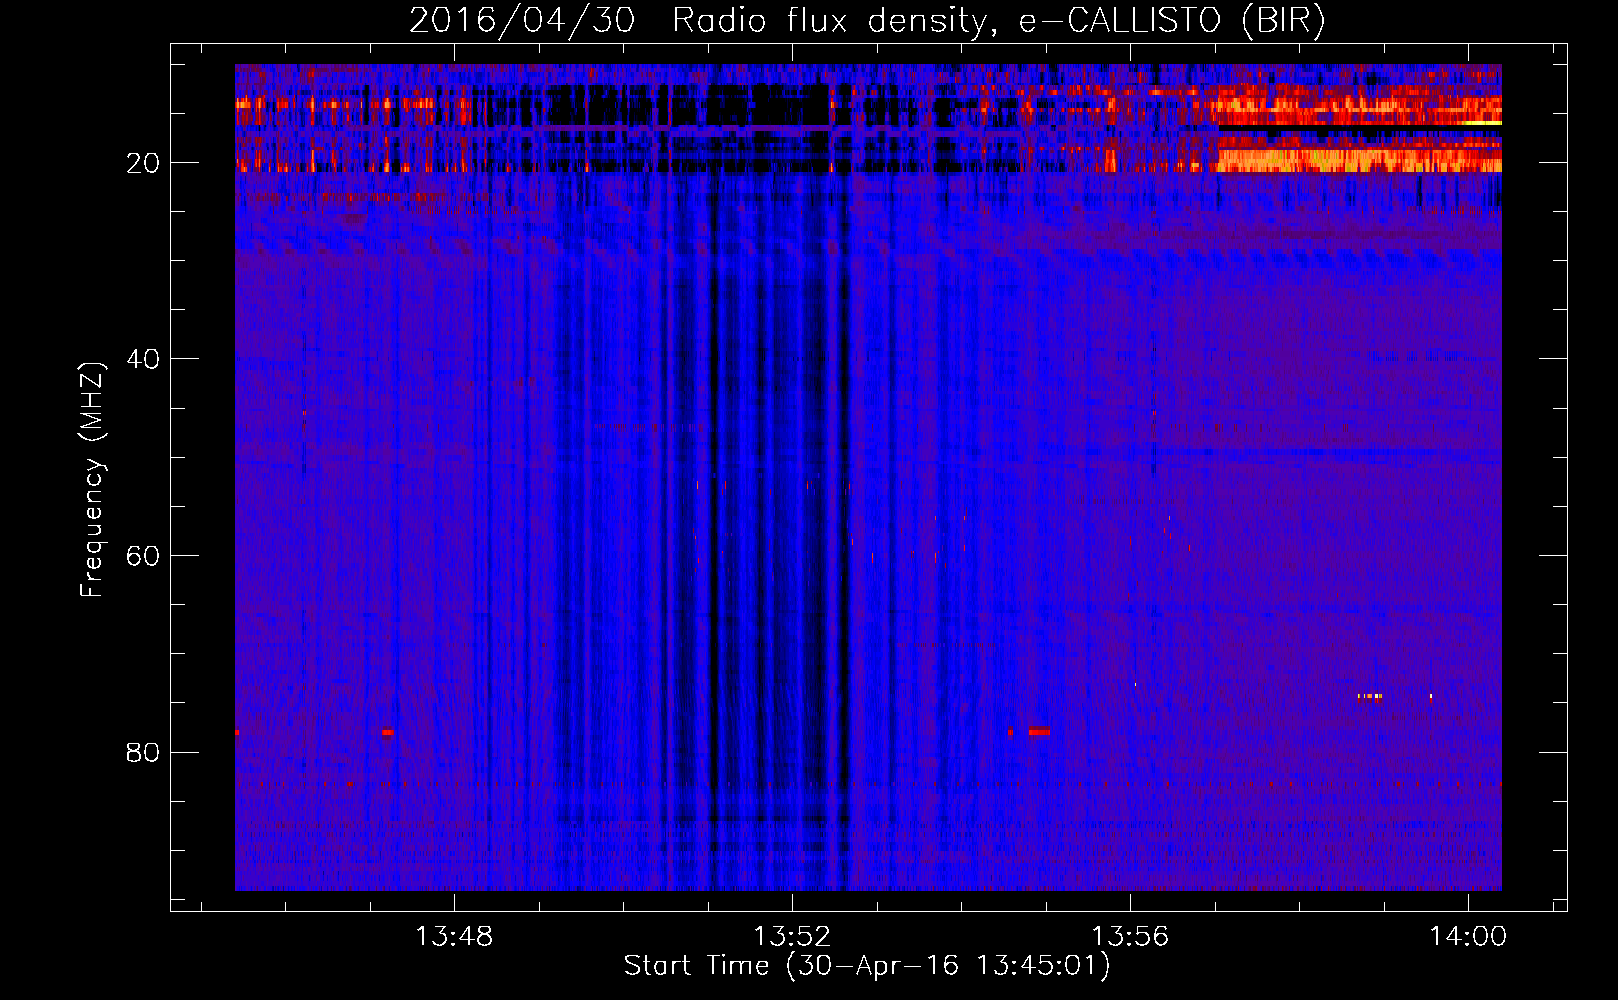Click the 20 MHz frequency tick label
The height and width of the screenshot is (1000, 1618).
144,163
